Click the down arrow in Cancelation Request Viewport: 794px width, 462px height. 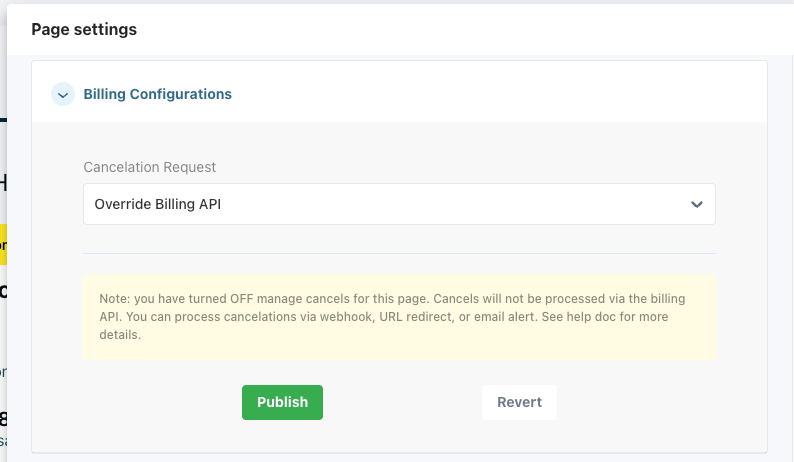697,204
